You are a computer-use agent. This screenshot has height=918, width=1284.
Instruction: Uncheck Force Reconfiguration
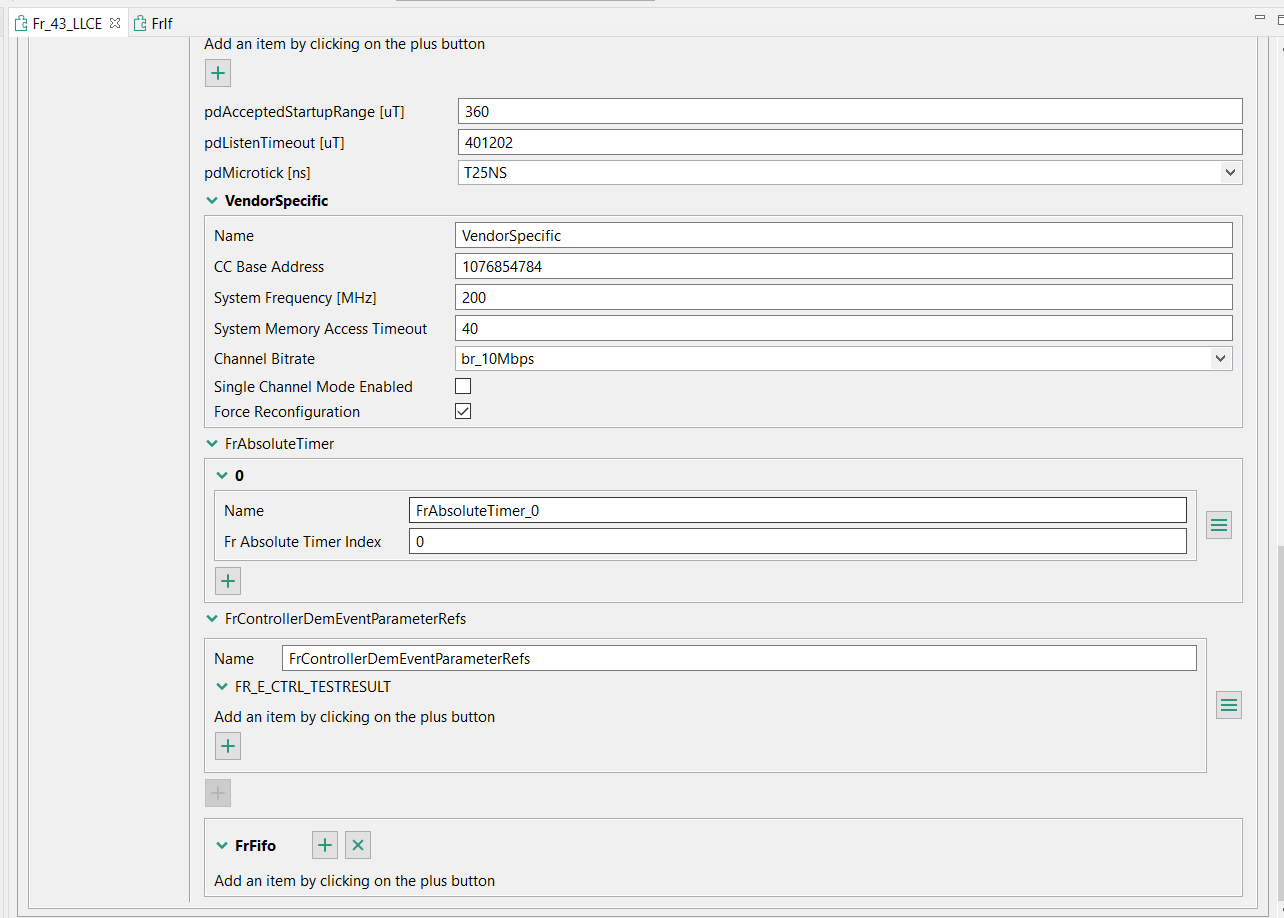point(462,410)
